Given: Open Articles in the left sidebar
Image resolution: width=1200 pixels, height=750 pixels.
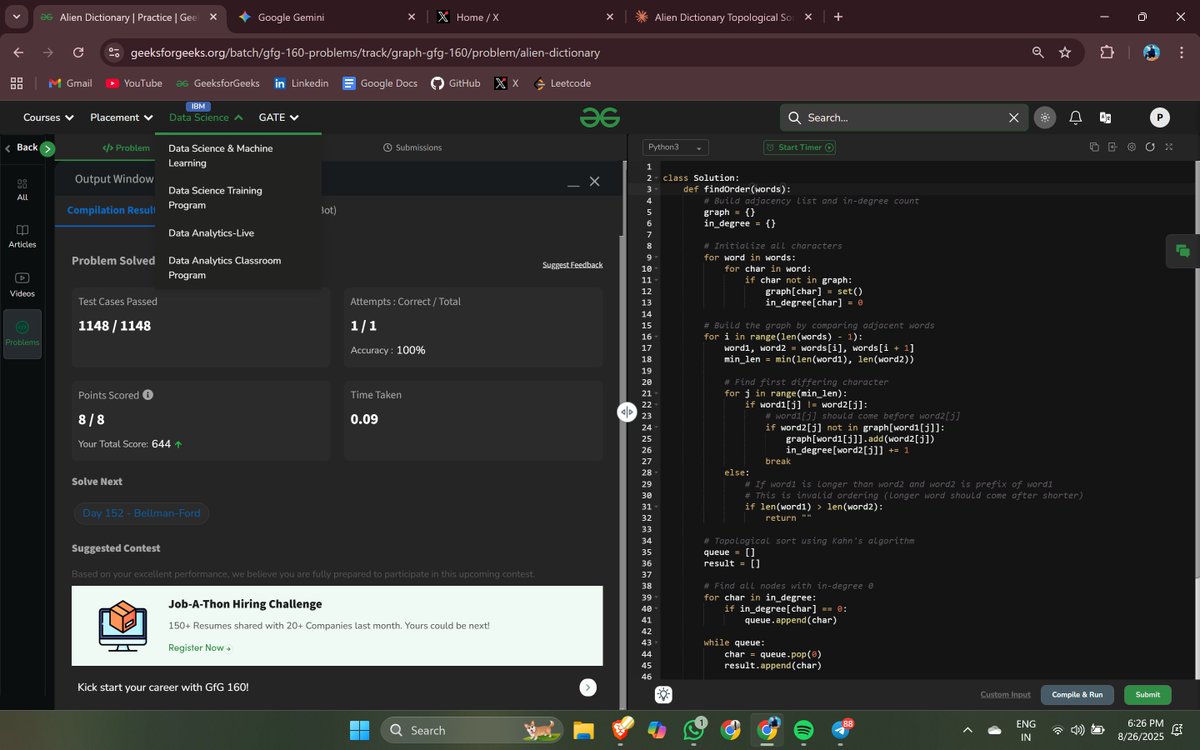Looking at the screenshot, I should pyautogui.click(x=22, y=236).
